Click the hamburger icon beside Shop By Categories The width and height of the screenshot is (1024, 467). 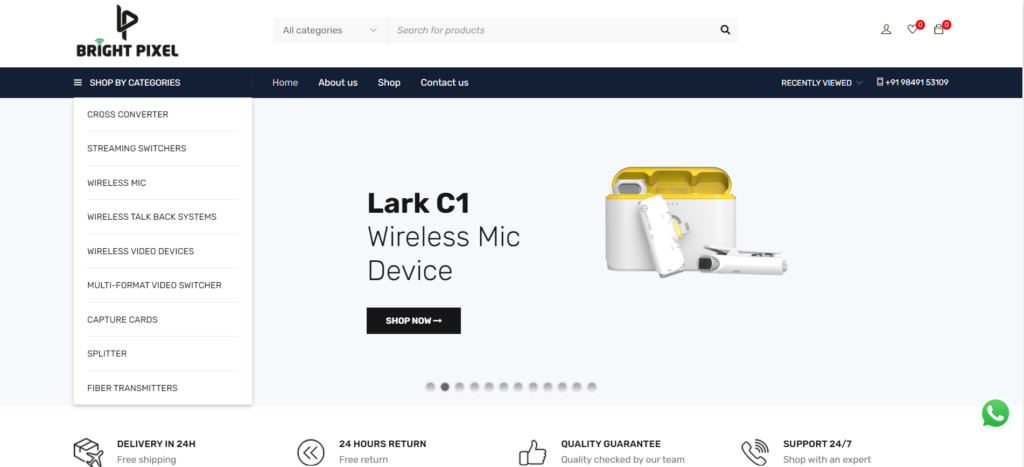[x=78, y=83]
